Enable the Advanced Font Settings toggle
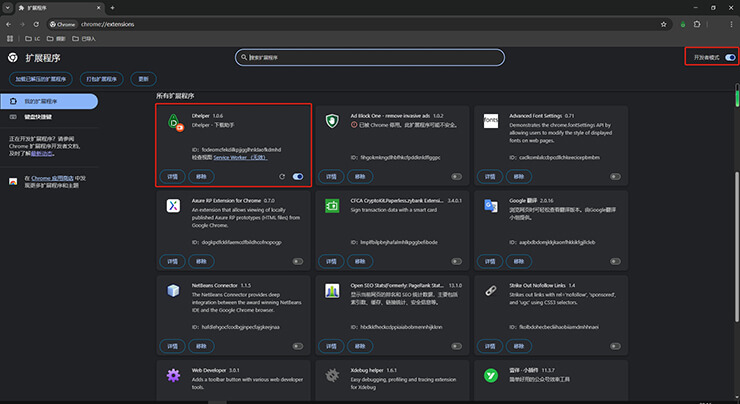The image size is (740, 404). tap(615, 177)
